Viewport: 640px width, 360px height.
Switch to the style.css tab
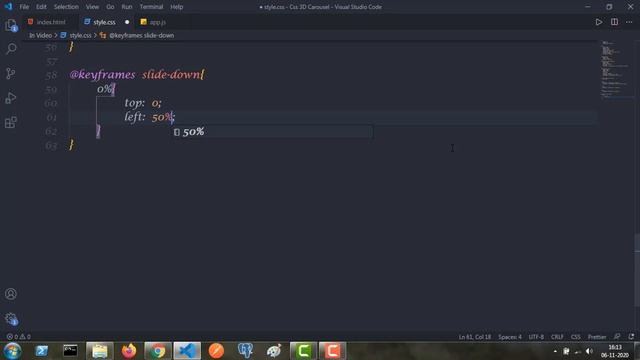tap(104, 22)
